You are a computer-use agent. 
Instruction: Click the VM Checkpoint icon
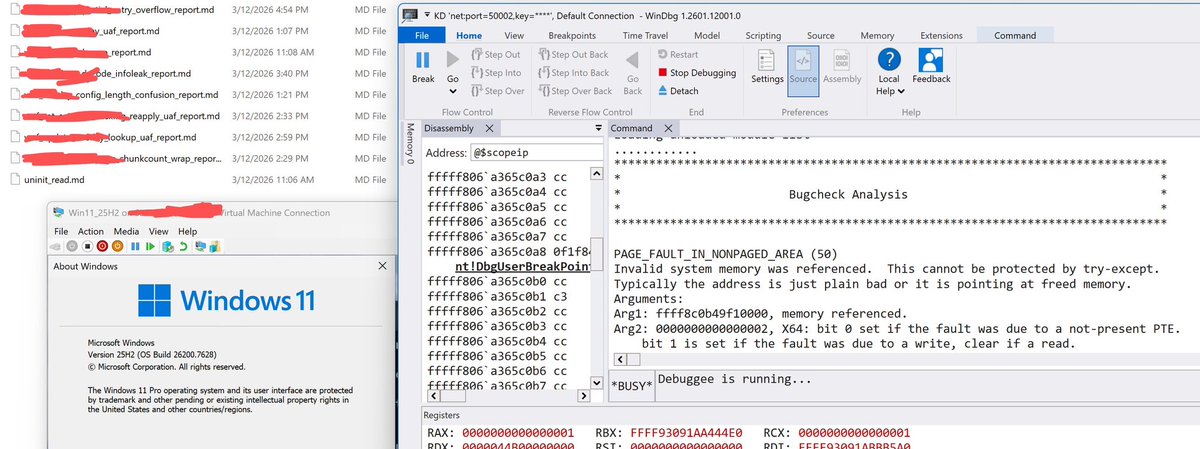(168, 246)
